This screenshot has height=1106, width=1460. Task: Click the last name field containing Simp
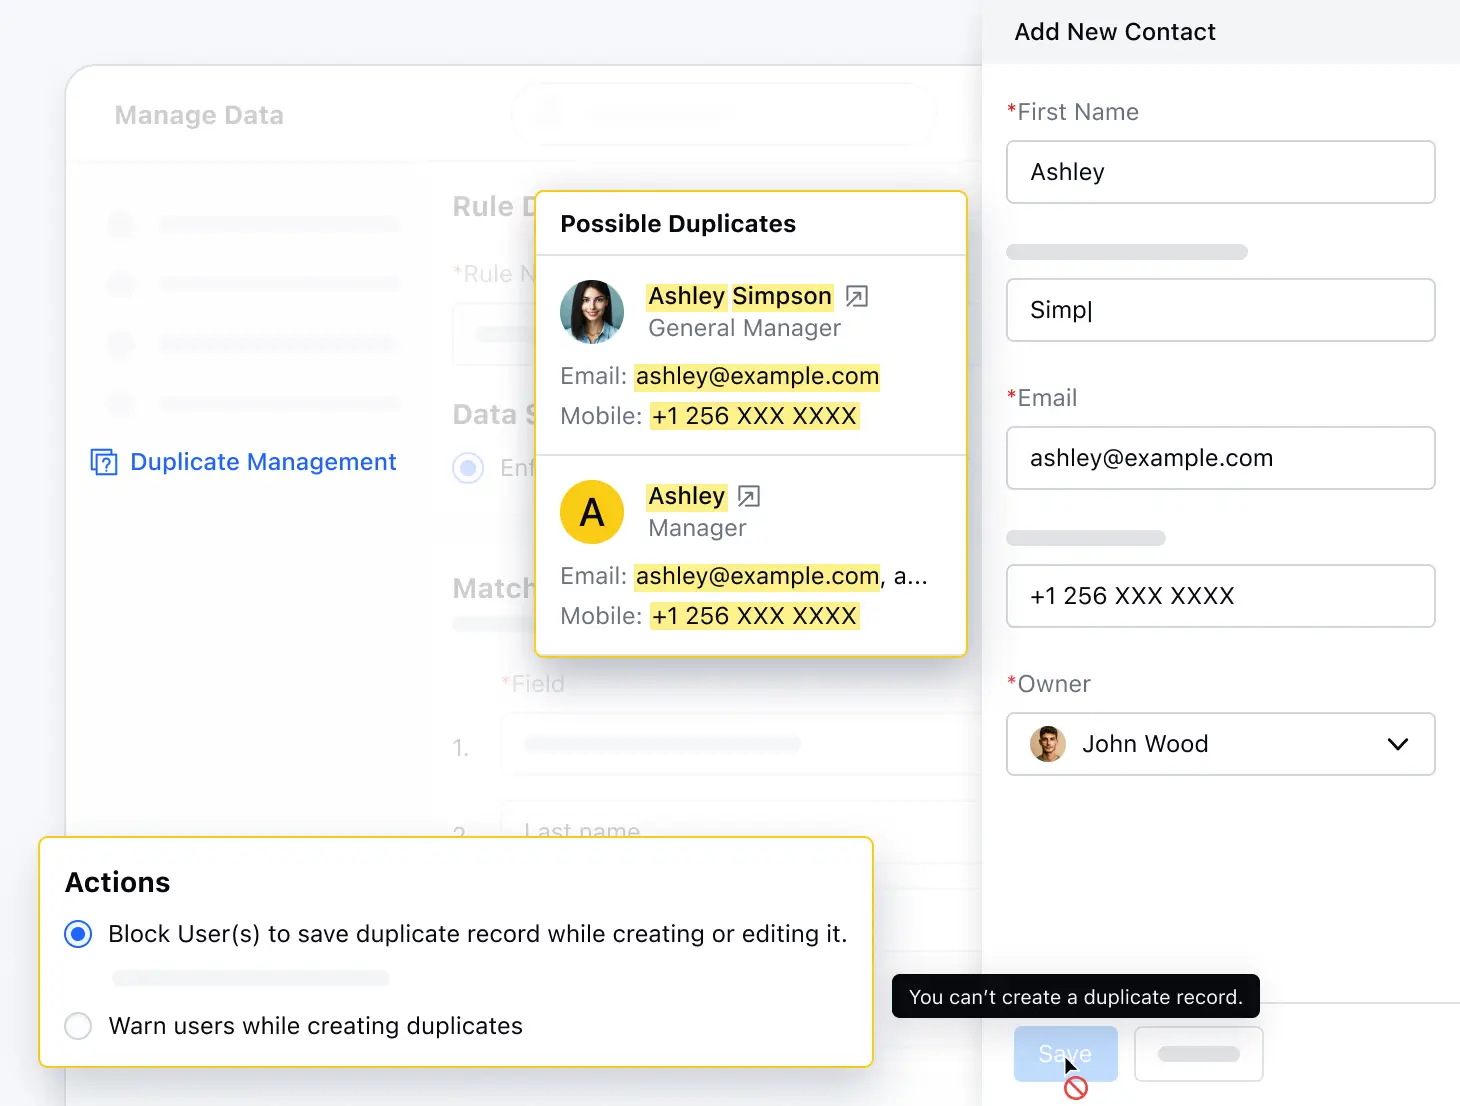point(1220,310)
